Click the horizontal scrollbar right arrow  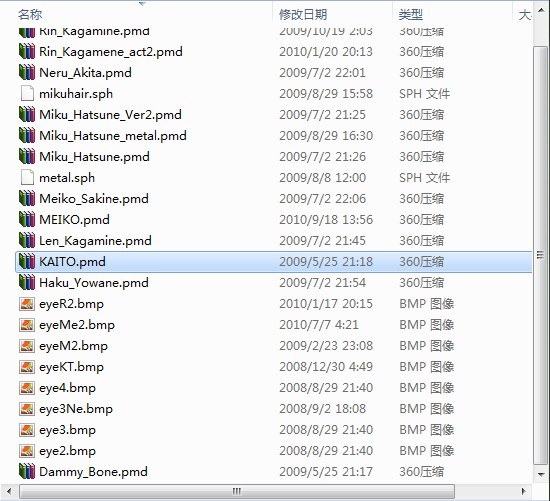click(x=523, y=491)
